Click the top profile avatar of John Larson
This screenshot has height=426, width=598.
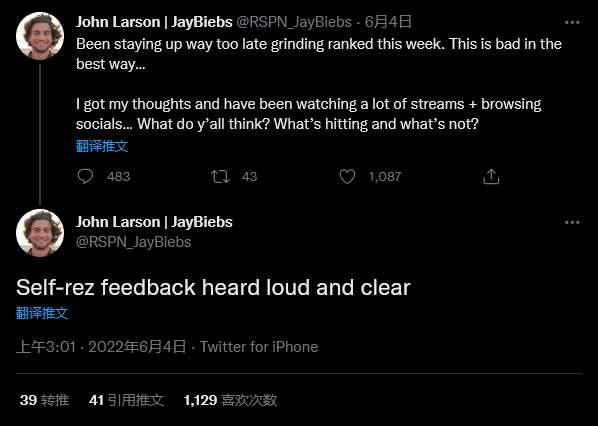tap(40, 36)
